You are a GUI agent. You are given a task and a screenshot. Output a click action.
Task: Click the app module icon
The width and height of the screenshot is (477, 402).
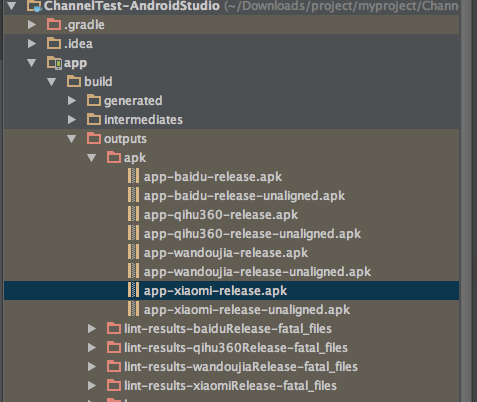click(x=54, y=63)
